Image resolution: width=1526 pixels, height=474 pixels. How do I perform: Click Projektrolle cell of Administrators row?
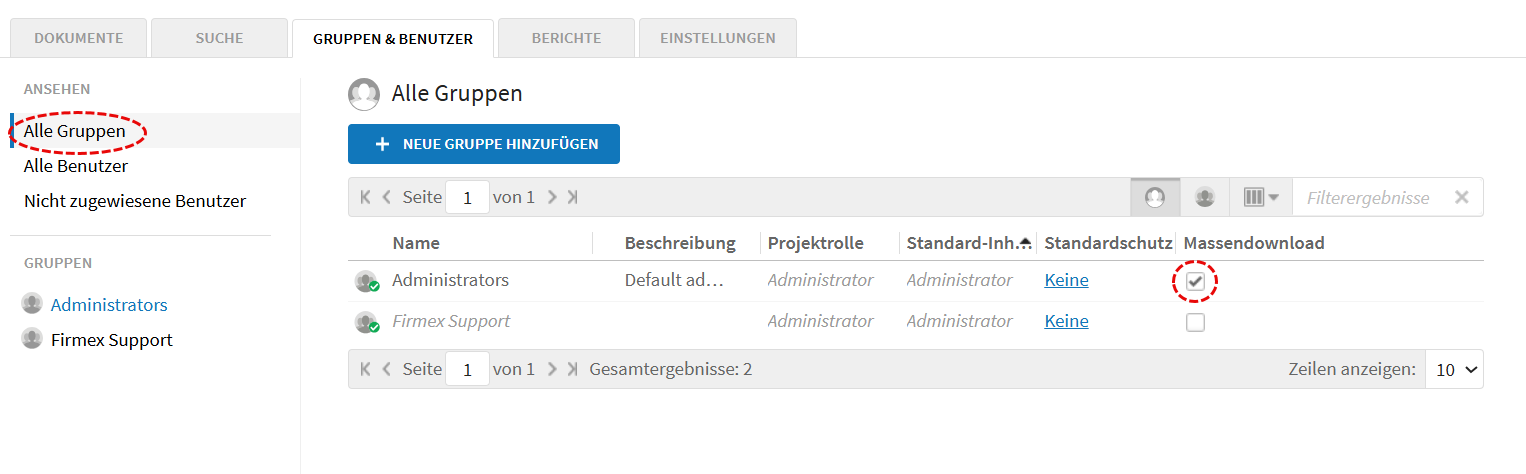[820, 280]
